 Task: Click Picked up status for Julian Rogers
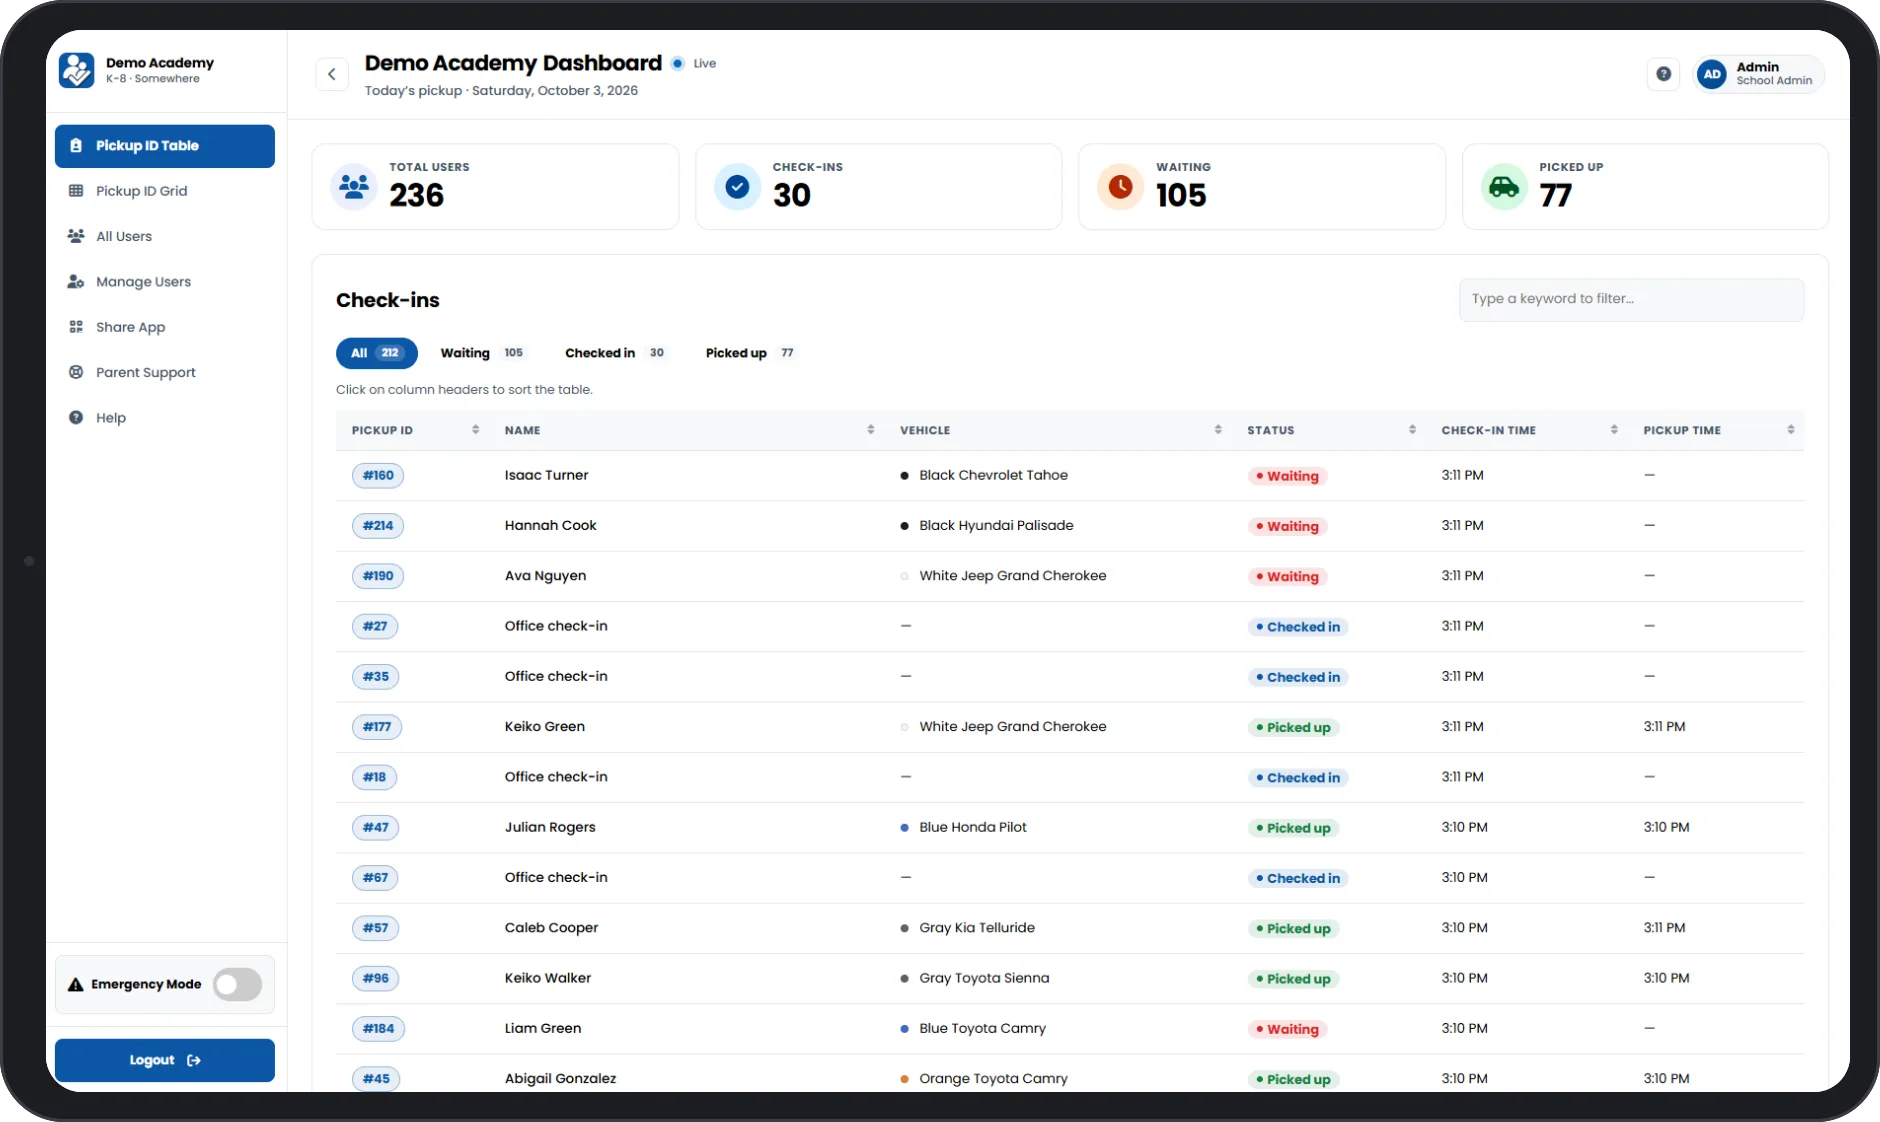1293,828
